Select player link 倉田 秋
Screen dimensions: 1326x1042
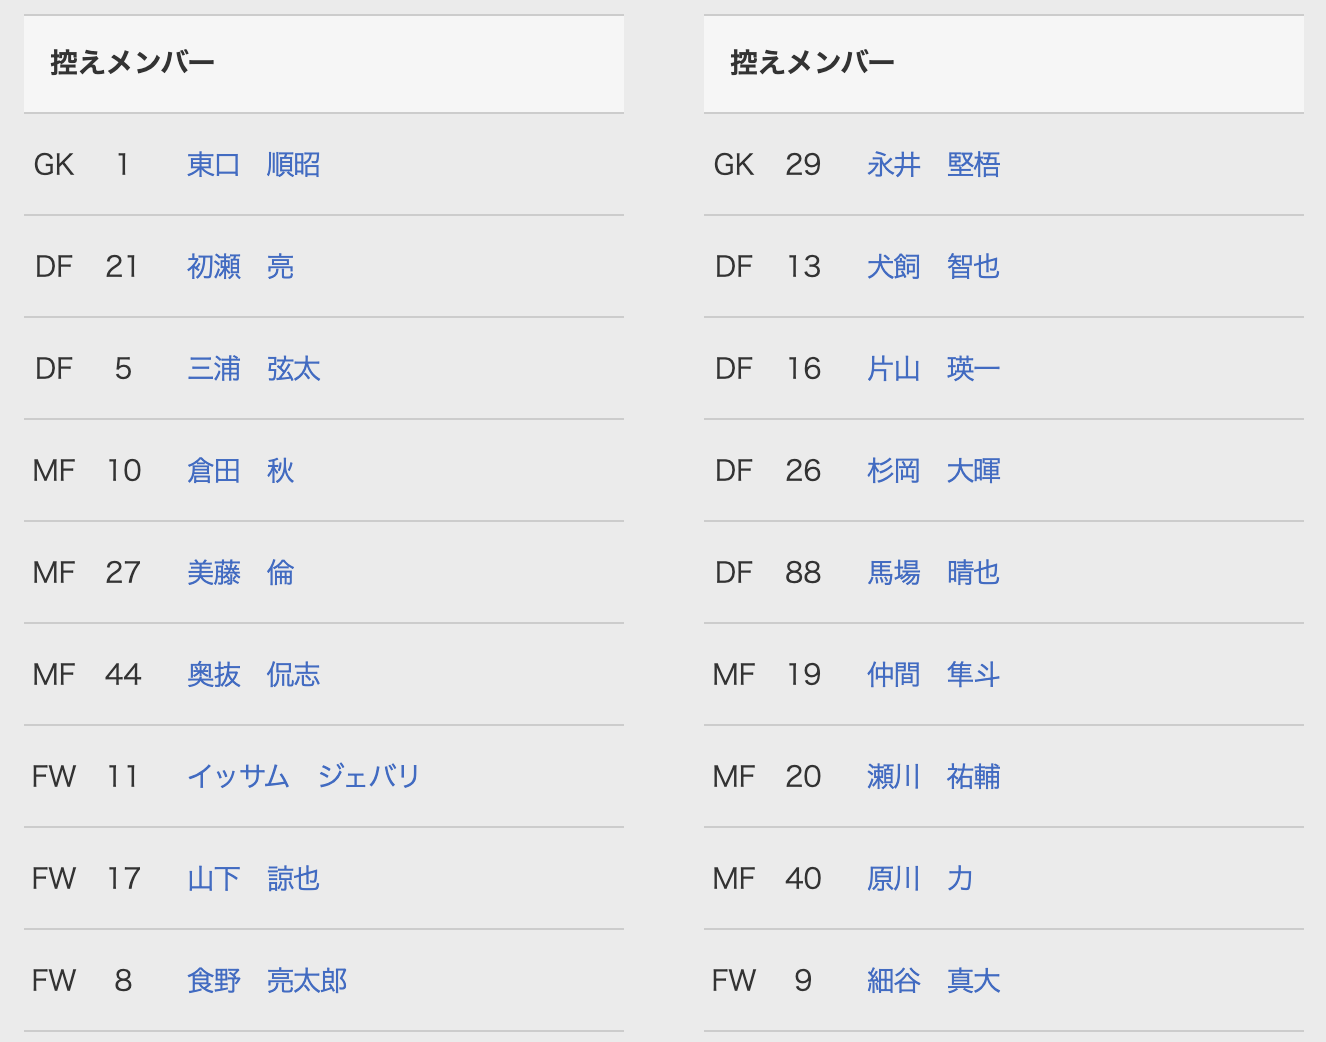240,471
